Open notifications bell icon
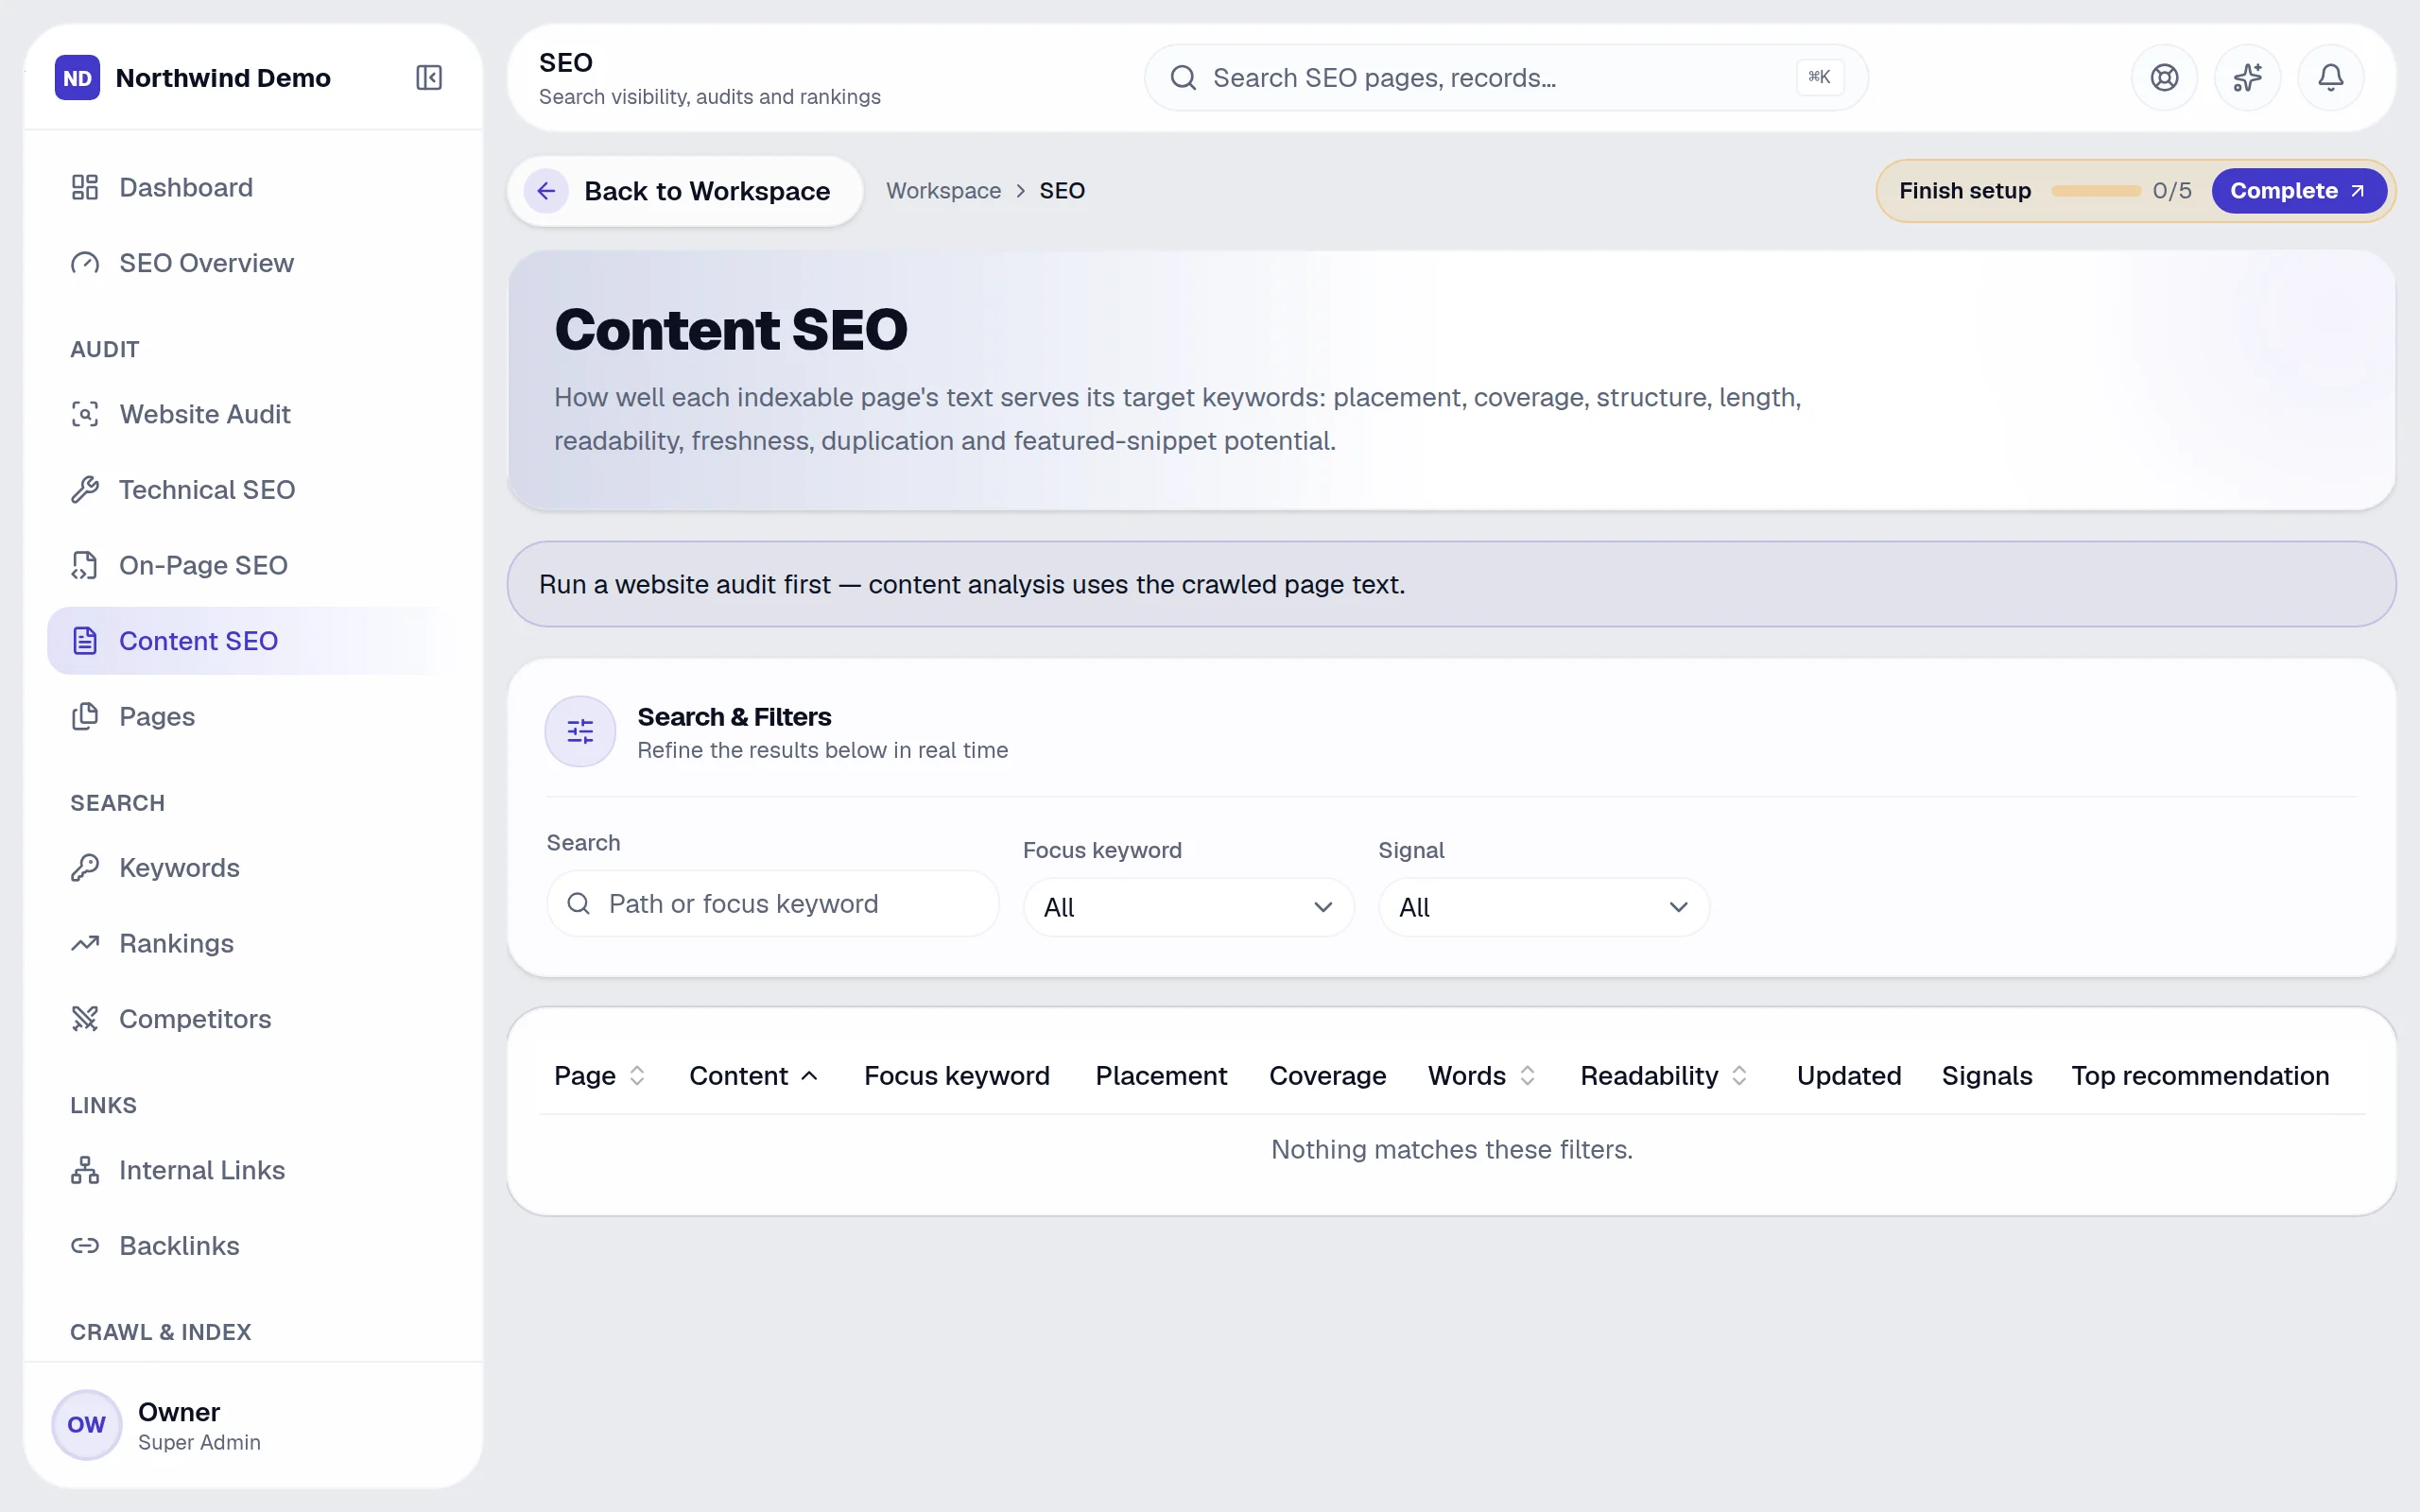This screenshot has height=1512, width=2420. pyautogui.click(x=2331, y=78)
